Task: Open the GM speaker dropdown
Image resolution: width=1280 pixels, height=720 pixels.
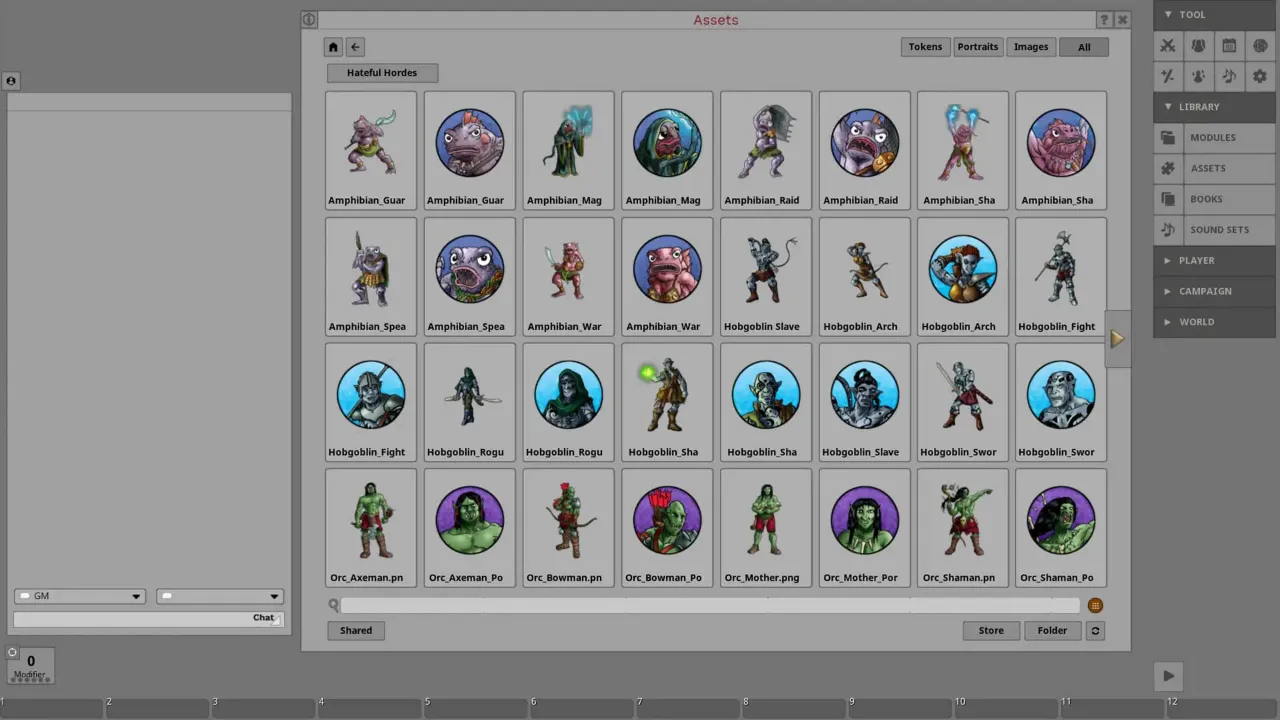Action: [x=80, y=596]
